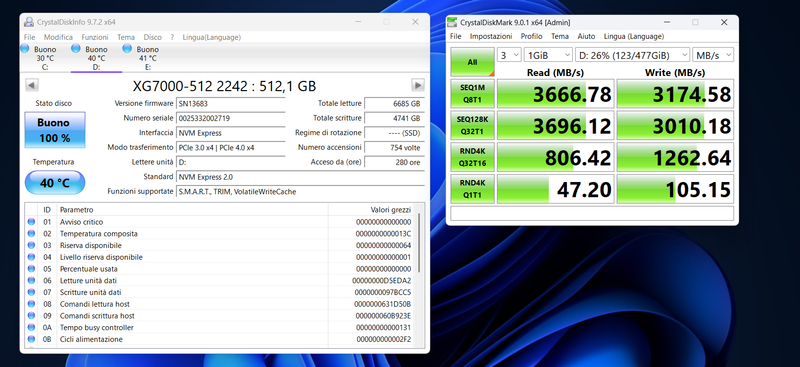Click status orb for Percentuale usata row
The height and width of the screenshot is (367, 800).
(x=31, y=269)
